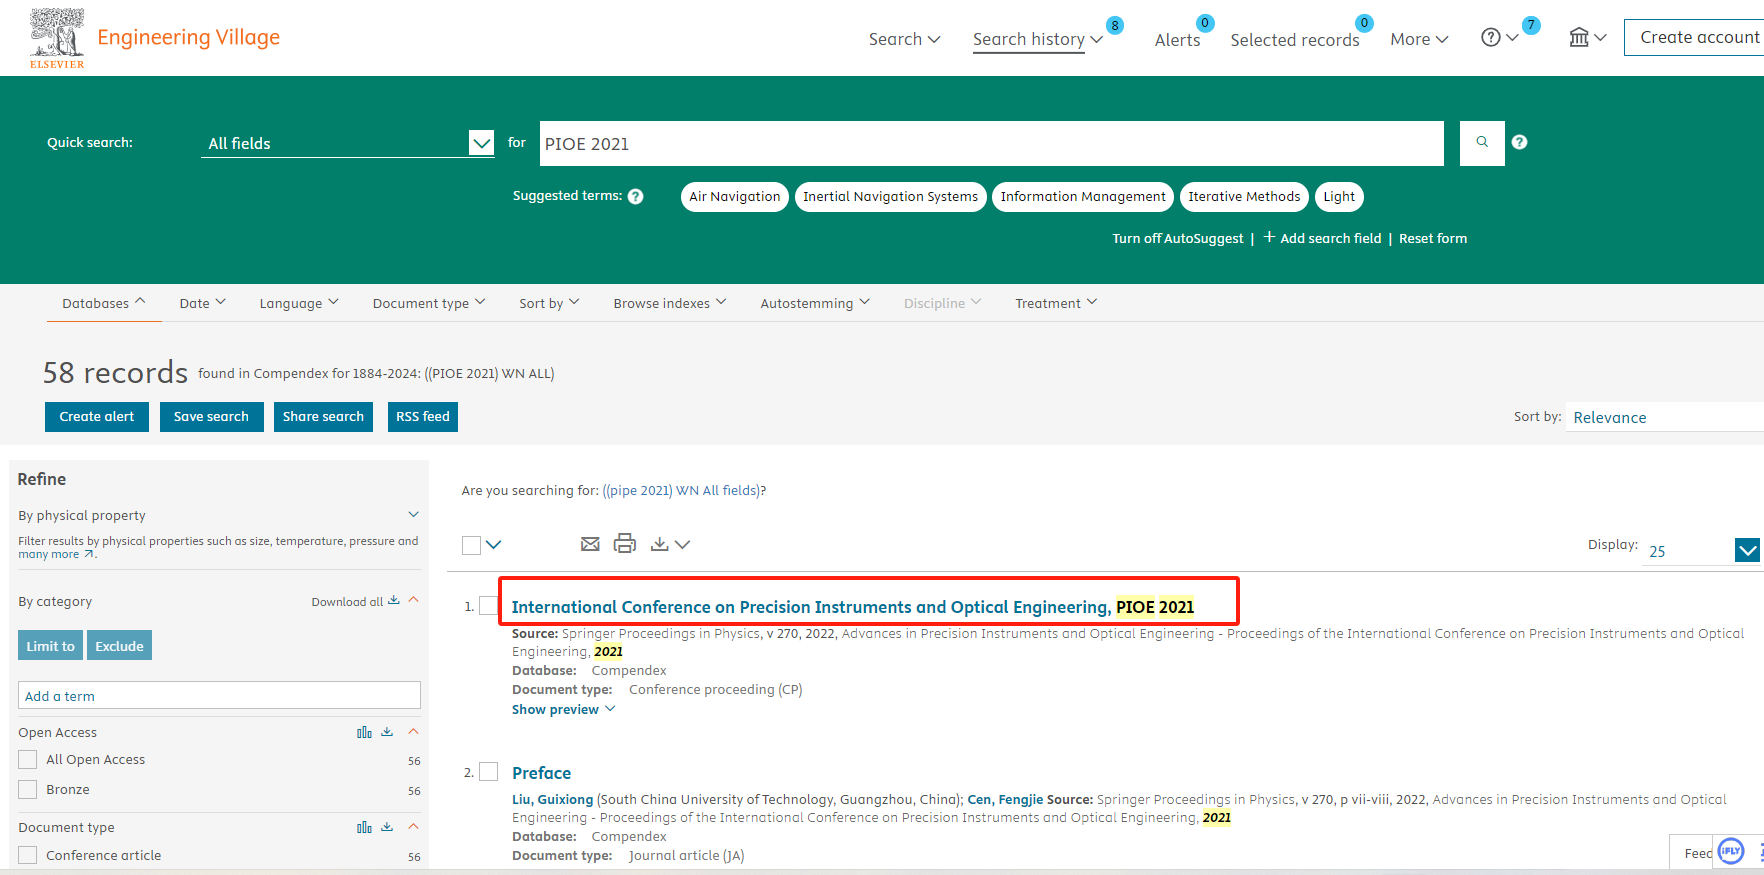This screenshot has width=1764, height=875.
Task: Open Alerts
Action: tap(1177, 40)
